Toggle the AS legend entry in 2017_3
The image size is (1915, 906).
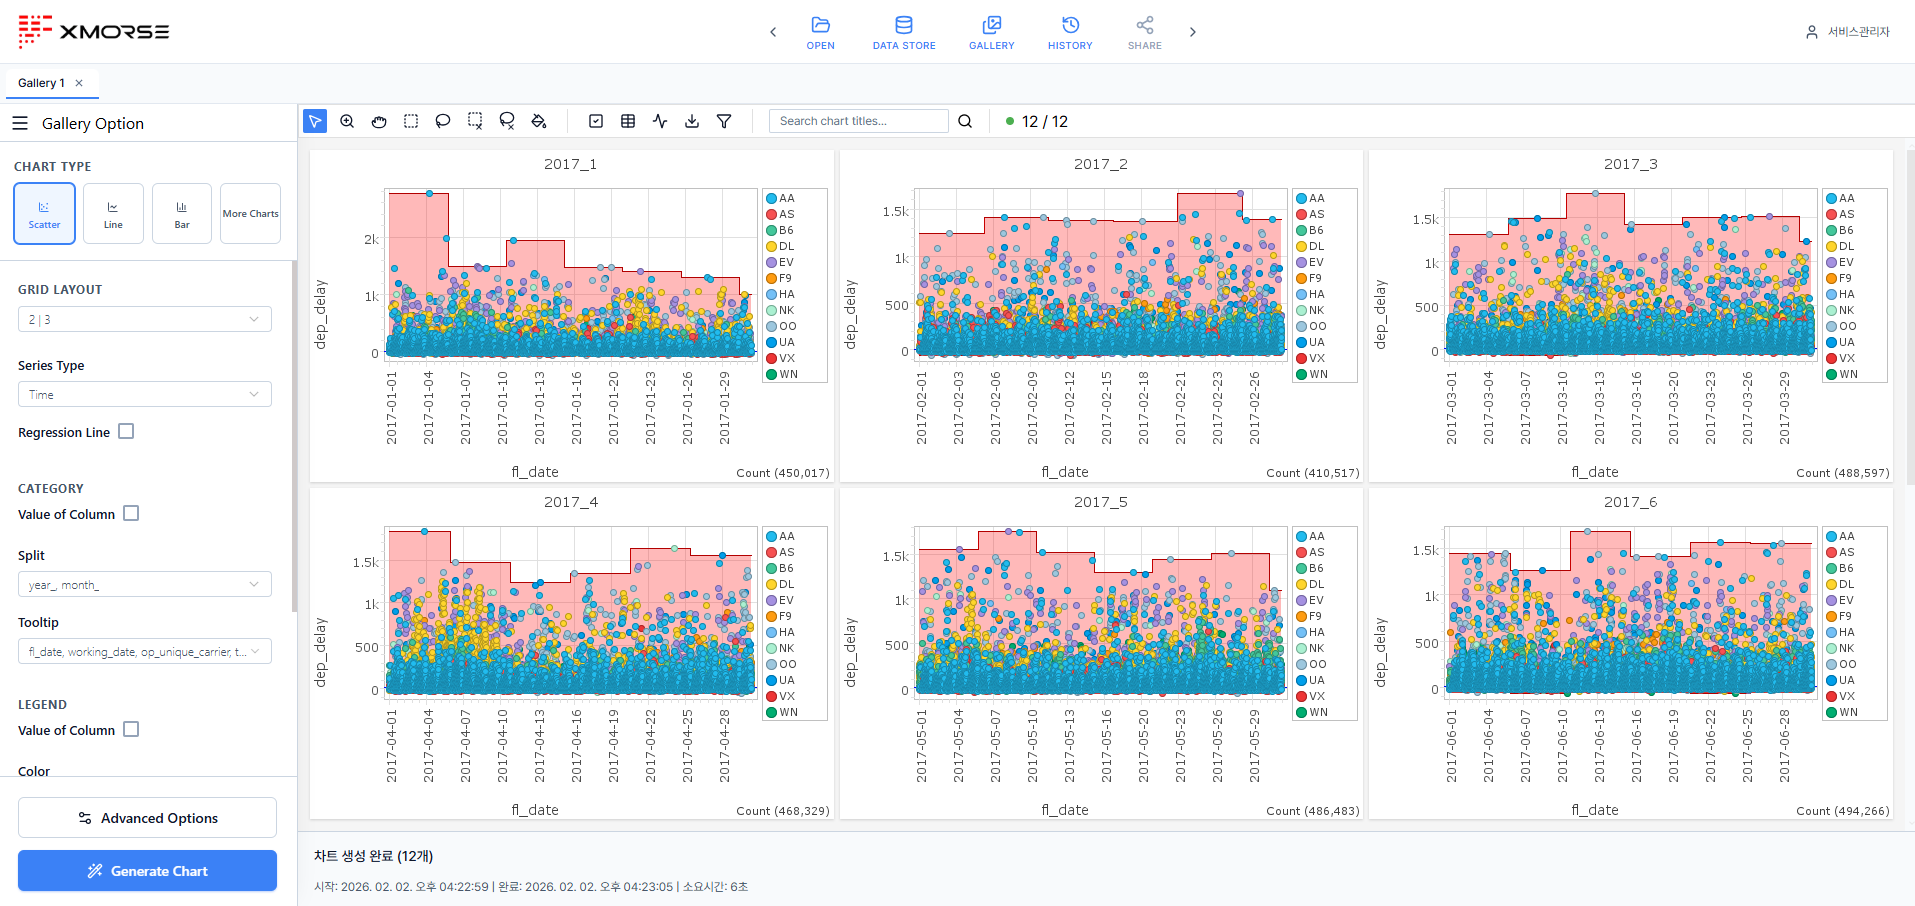(x=1841, y=214)
